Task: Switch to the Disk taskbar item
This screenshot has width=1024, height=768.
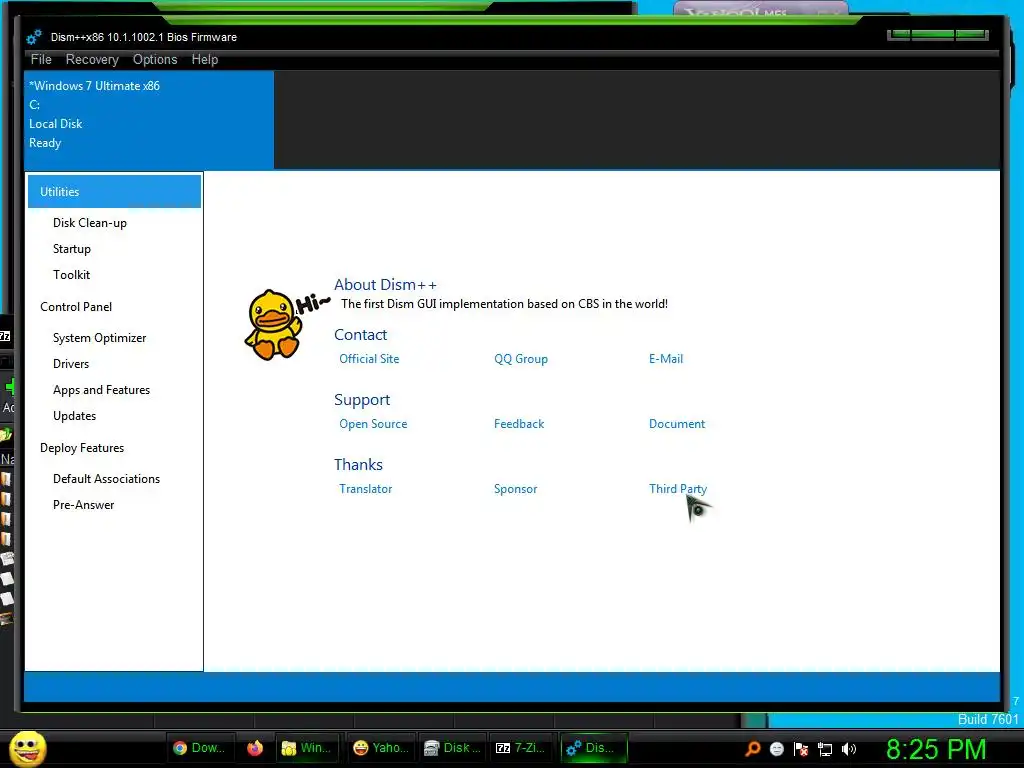Action: tap(452, 748)
